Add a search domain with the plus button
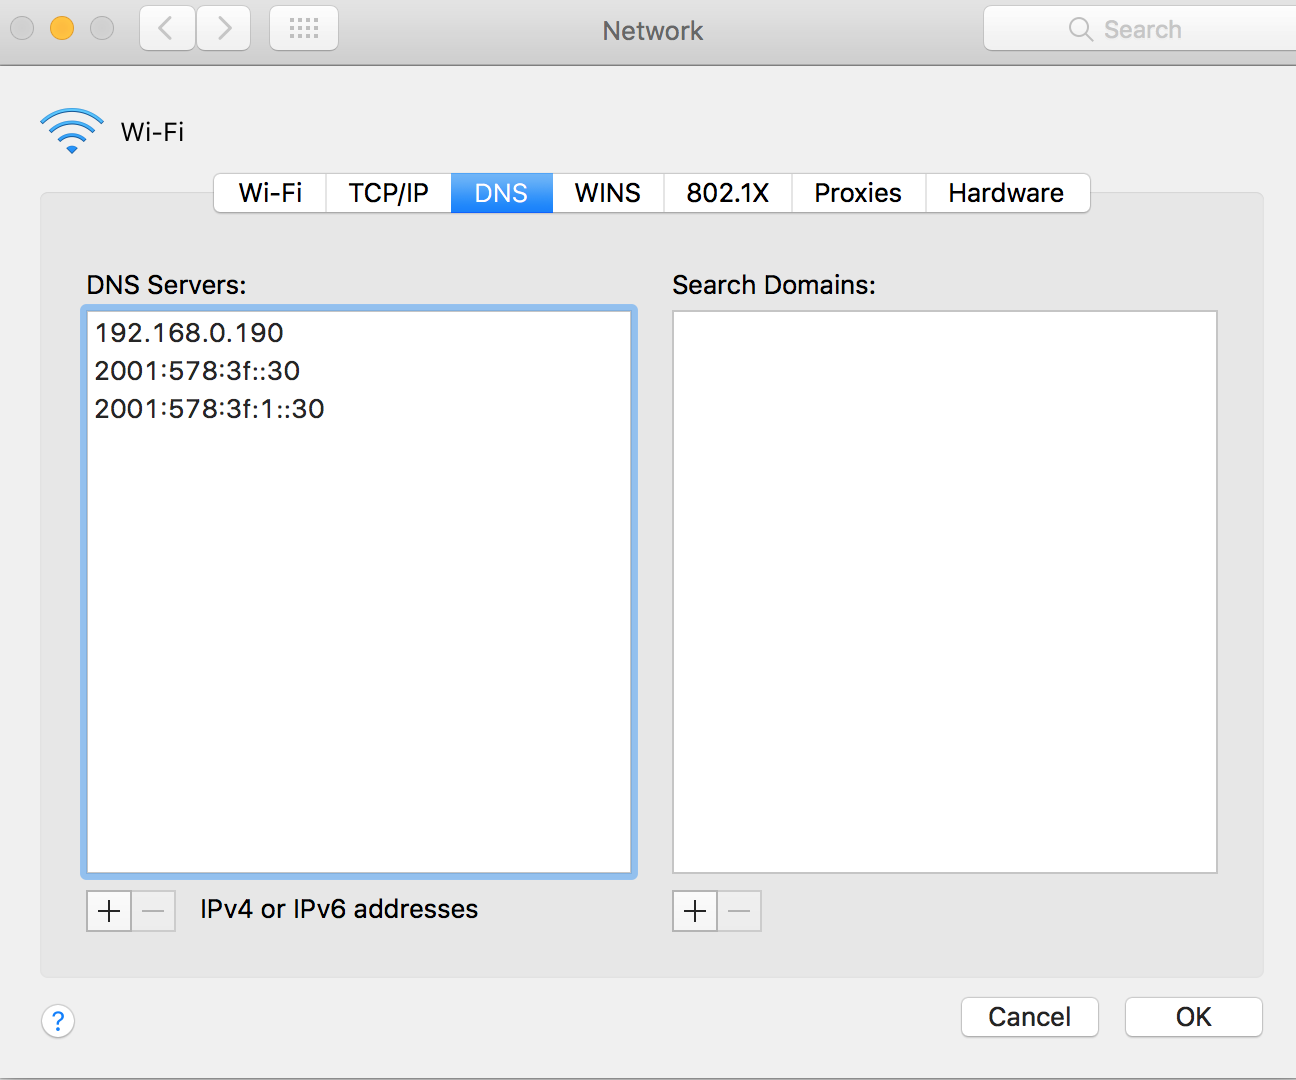The image size is (1296, 1080). pos(695,911)
